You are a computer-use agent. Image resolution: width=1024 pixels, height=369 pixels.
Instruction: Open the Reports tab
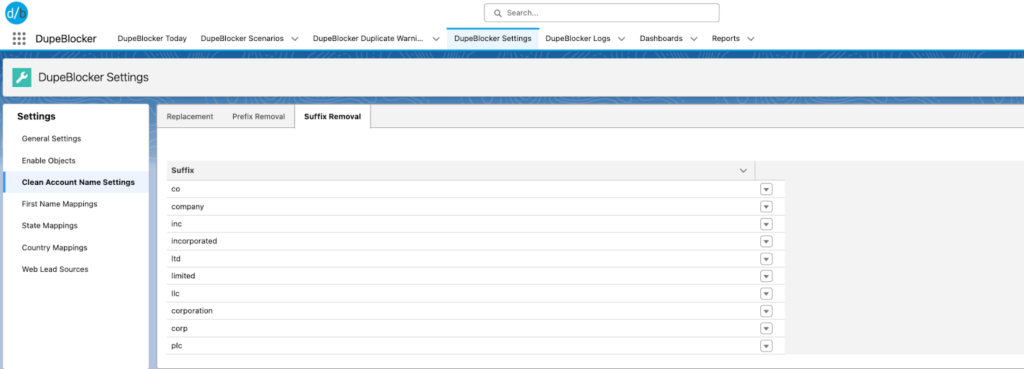[x=726, y=39]
